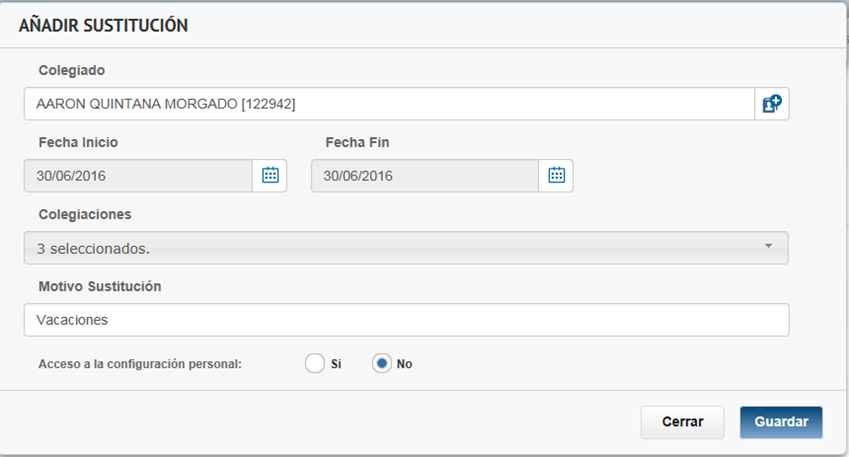Click the Motivo Sustitución label
This screenshot has width=849, height=457.
pyautogui.click(x=100, y=286)
